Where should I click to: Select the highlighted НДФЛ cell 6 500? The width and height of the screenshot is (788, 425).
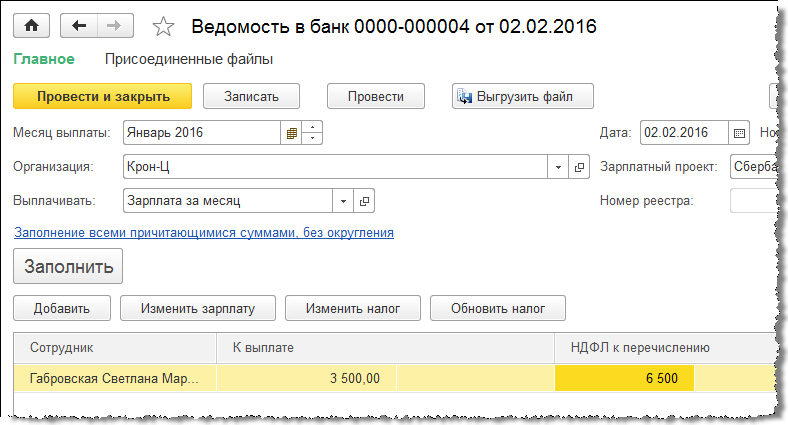[x=624, y=379]
